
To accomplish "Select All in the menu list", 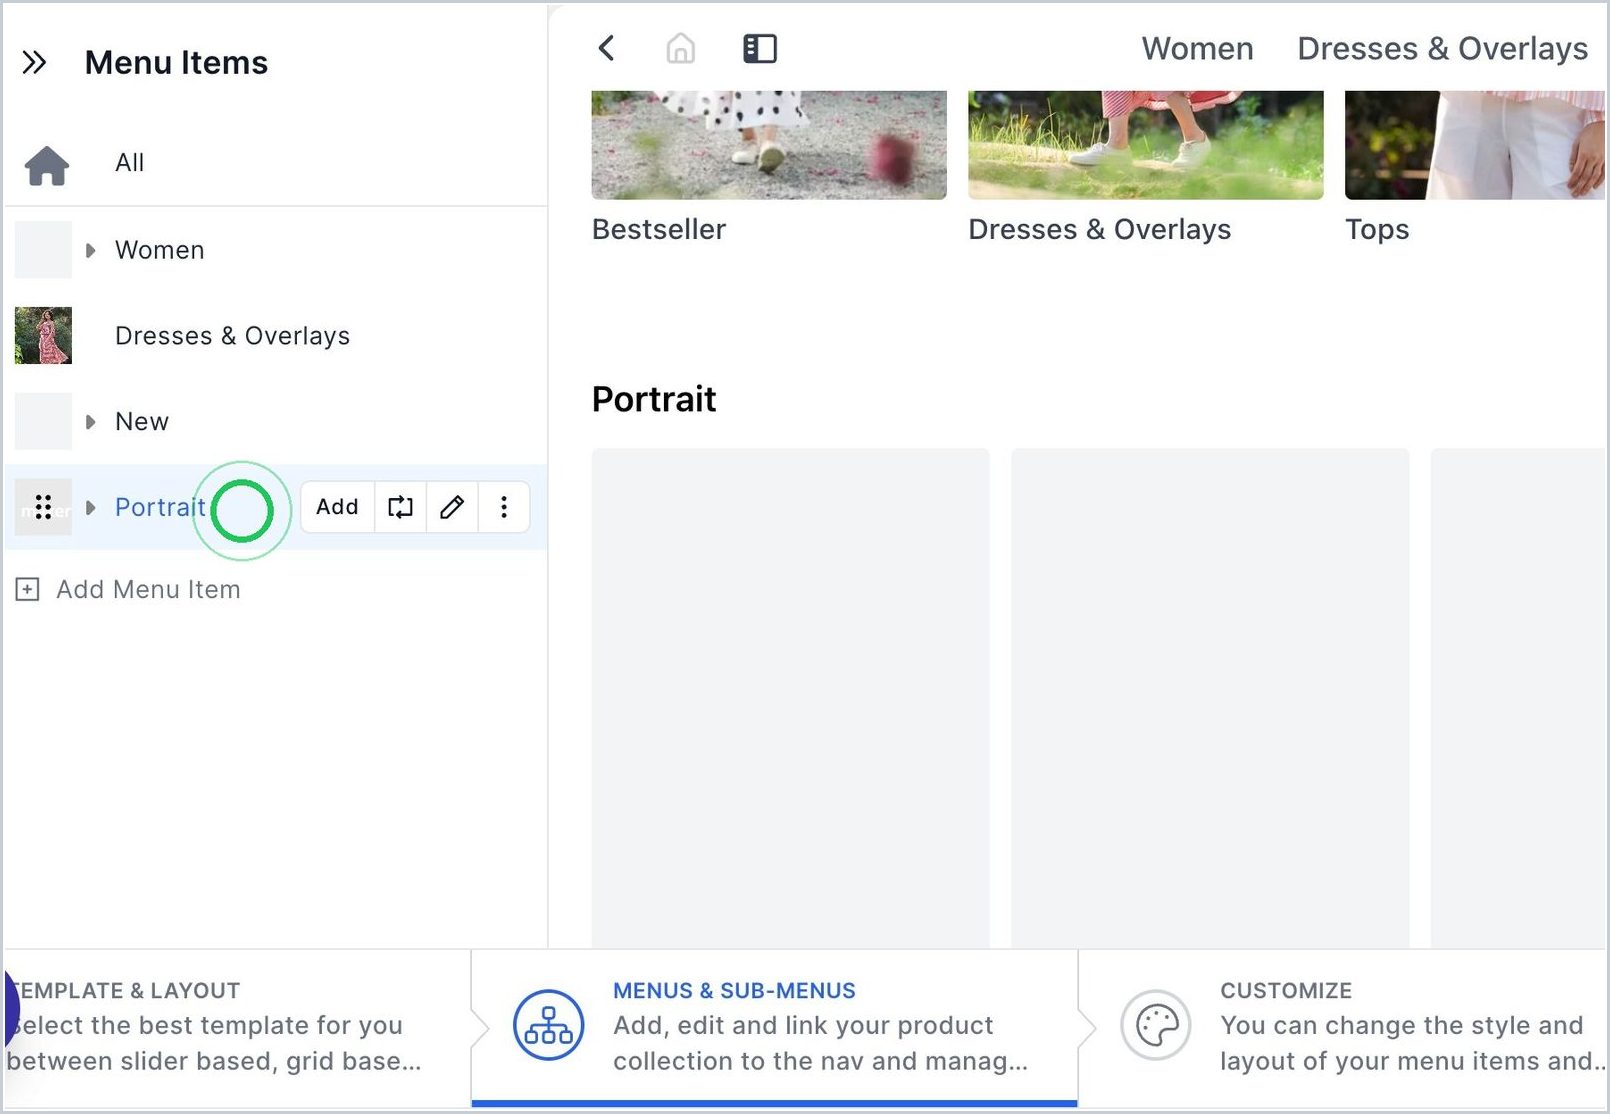I will [x=130, y=163].
